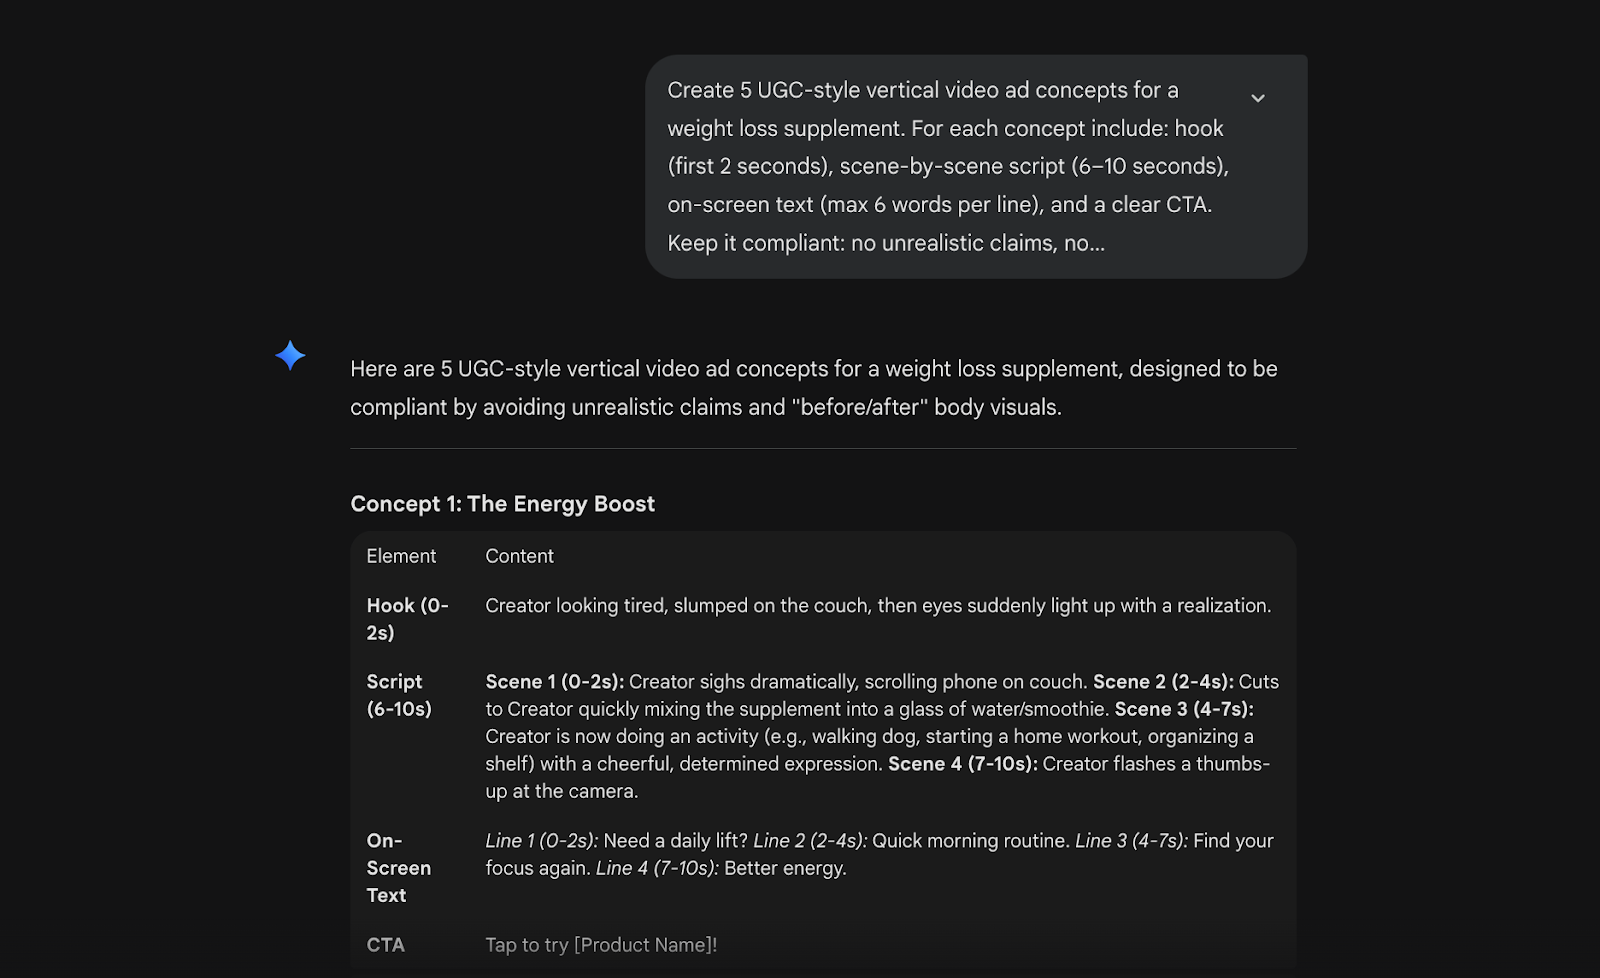The height and width of the screenshot is (978, 1600).
Task: Click the "Content" column header
Action: click(519, 556)
